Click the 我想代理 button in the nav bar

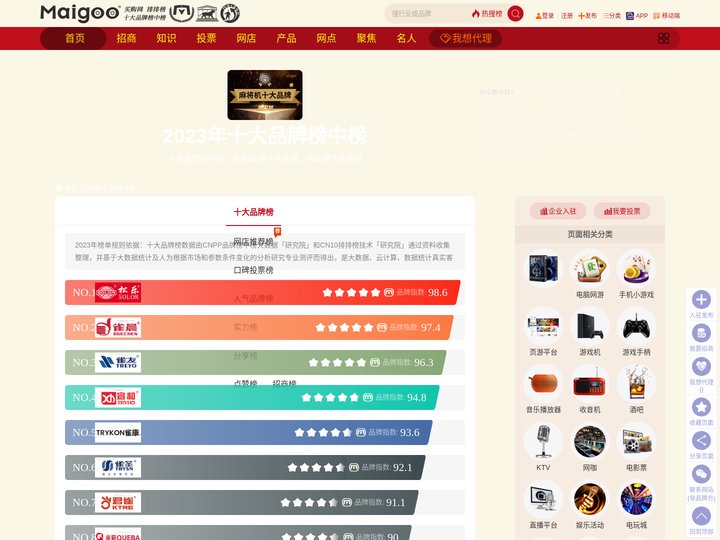pyautogui.click(x=465, y=38)
